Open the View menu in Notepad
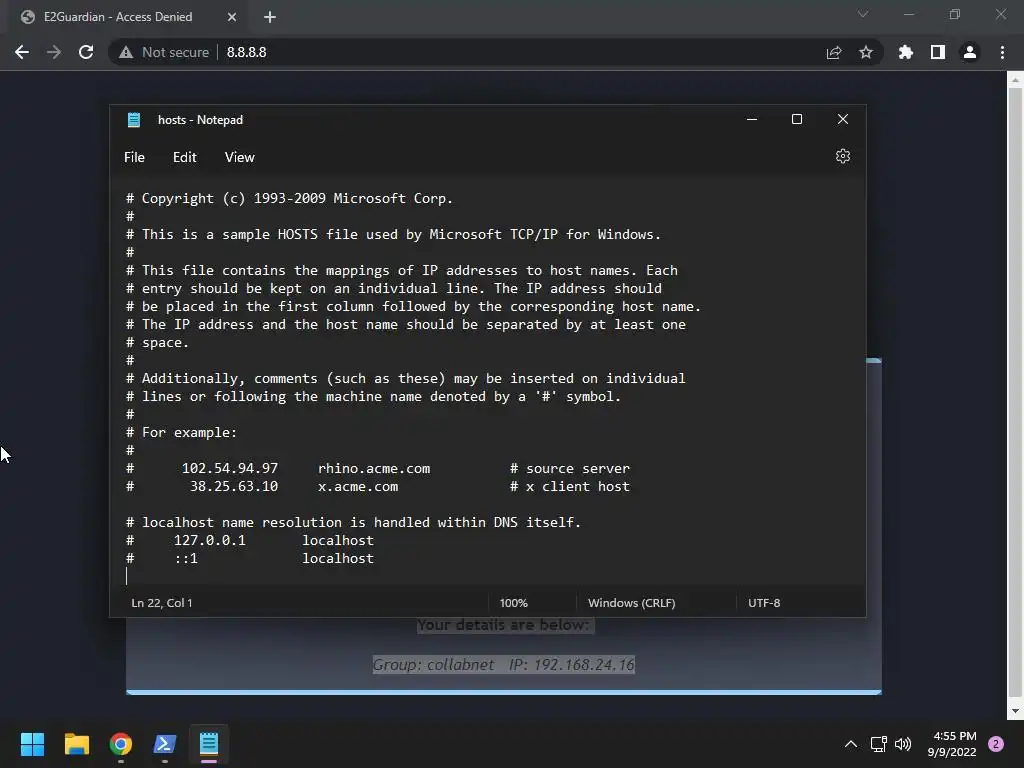Image resolution: width=1024 pixels, height=768 pixels. point(240,157)
